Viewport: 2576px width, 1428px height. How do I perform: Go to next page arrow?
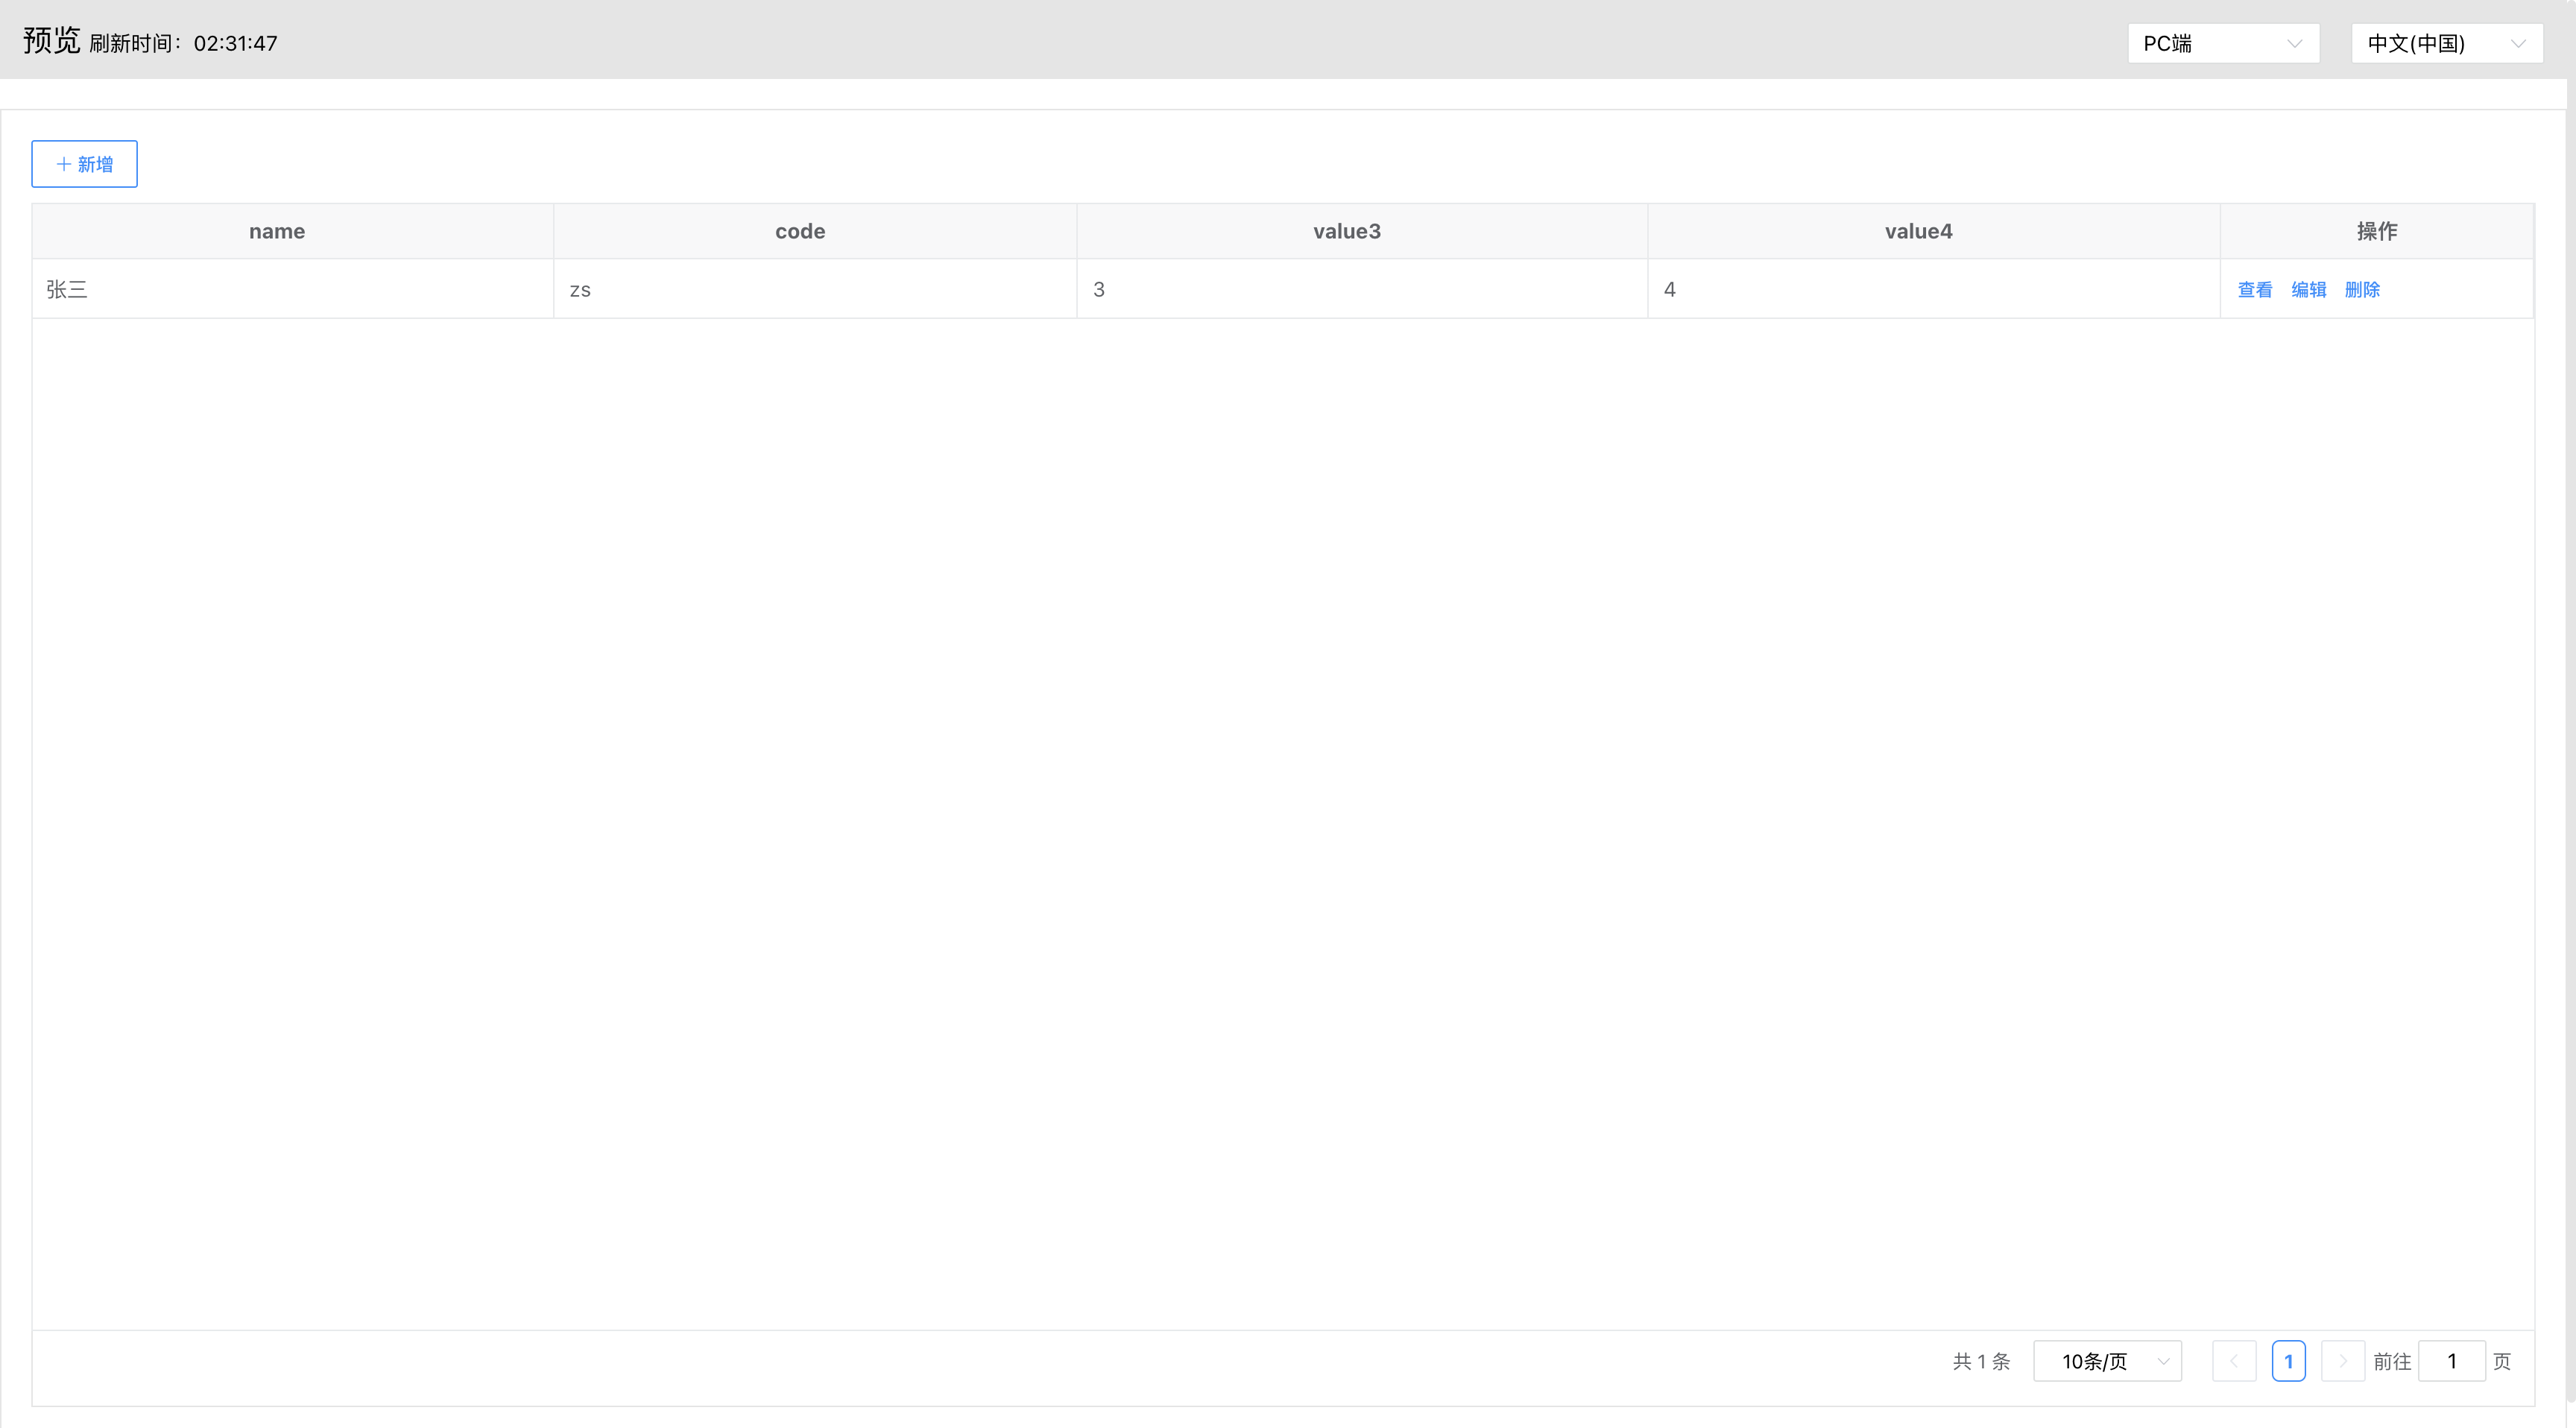click(x=2342, y=1361)
